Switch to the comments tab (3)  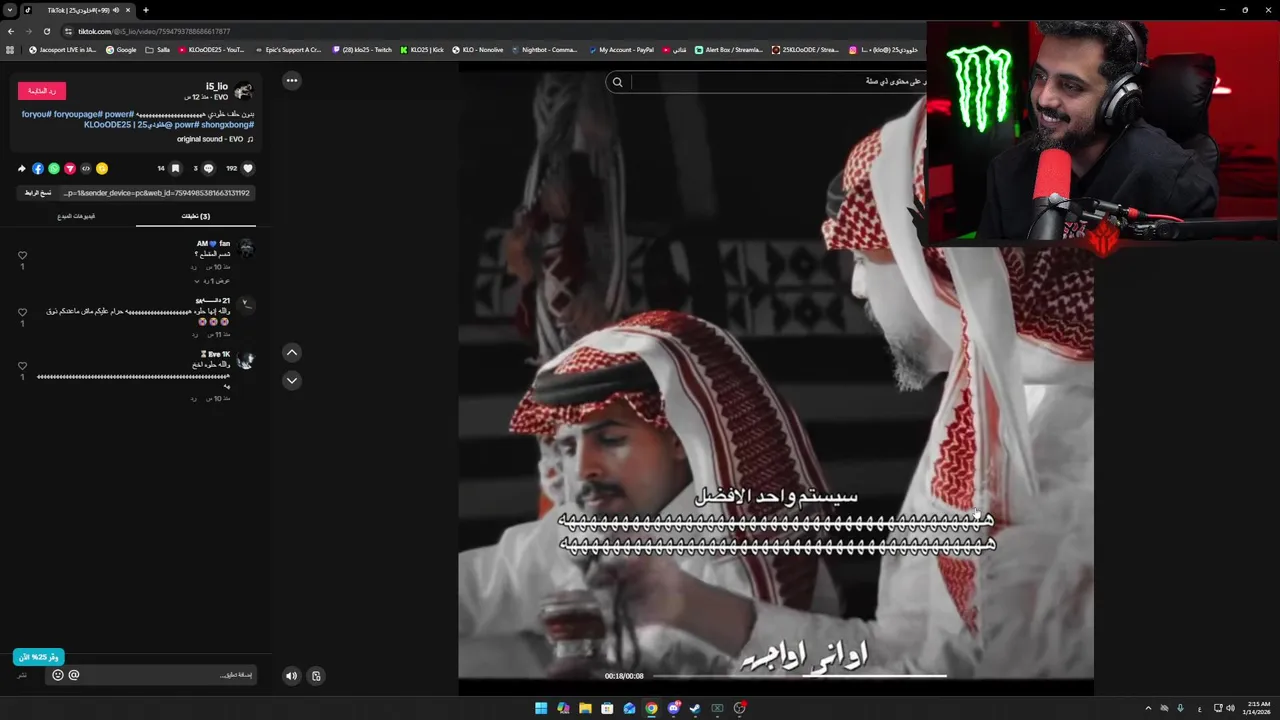(196, 216)
